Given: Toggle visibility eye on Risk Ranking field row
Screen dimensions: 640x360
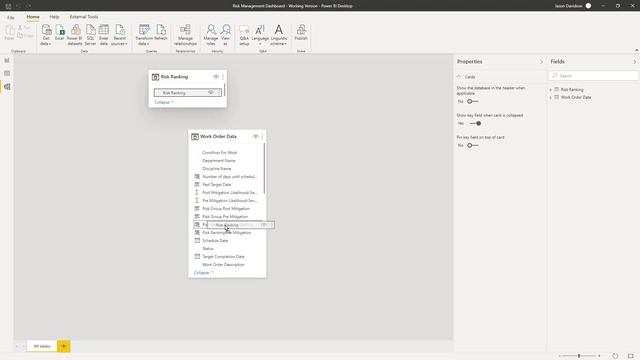Looking at the screenshot, I should [211, 93].
